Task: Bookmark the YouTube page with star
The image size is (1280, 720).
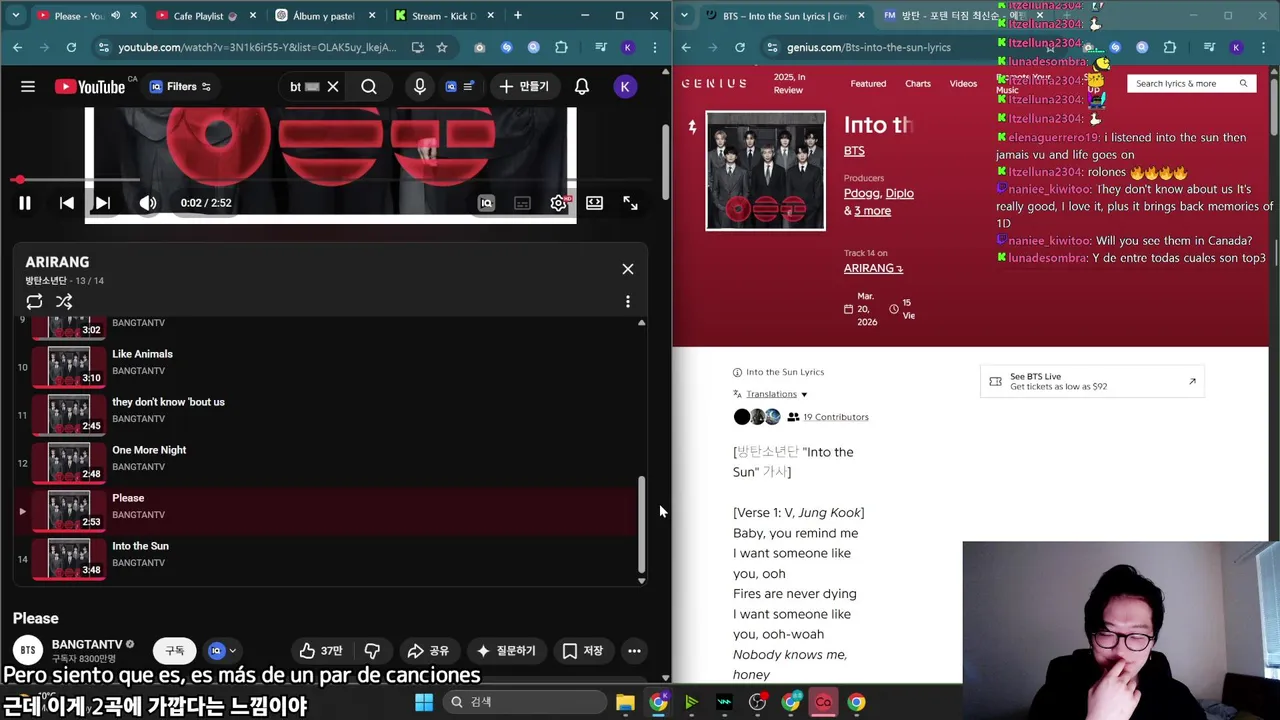Action: (442, 47)
